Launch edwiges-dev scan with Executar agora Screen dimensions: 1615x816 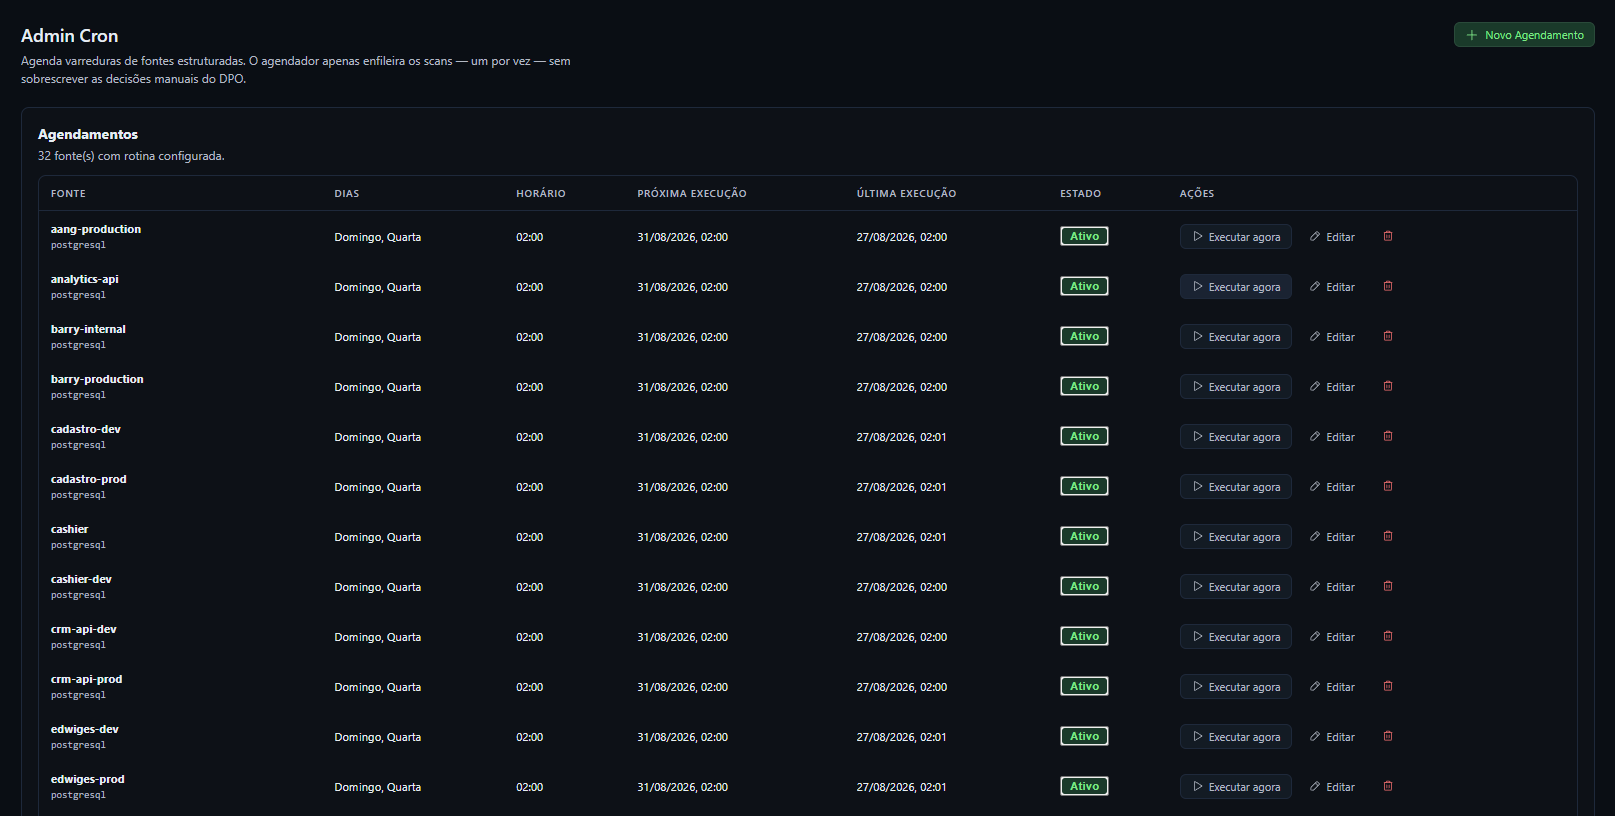click(x=1236, y=737)
